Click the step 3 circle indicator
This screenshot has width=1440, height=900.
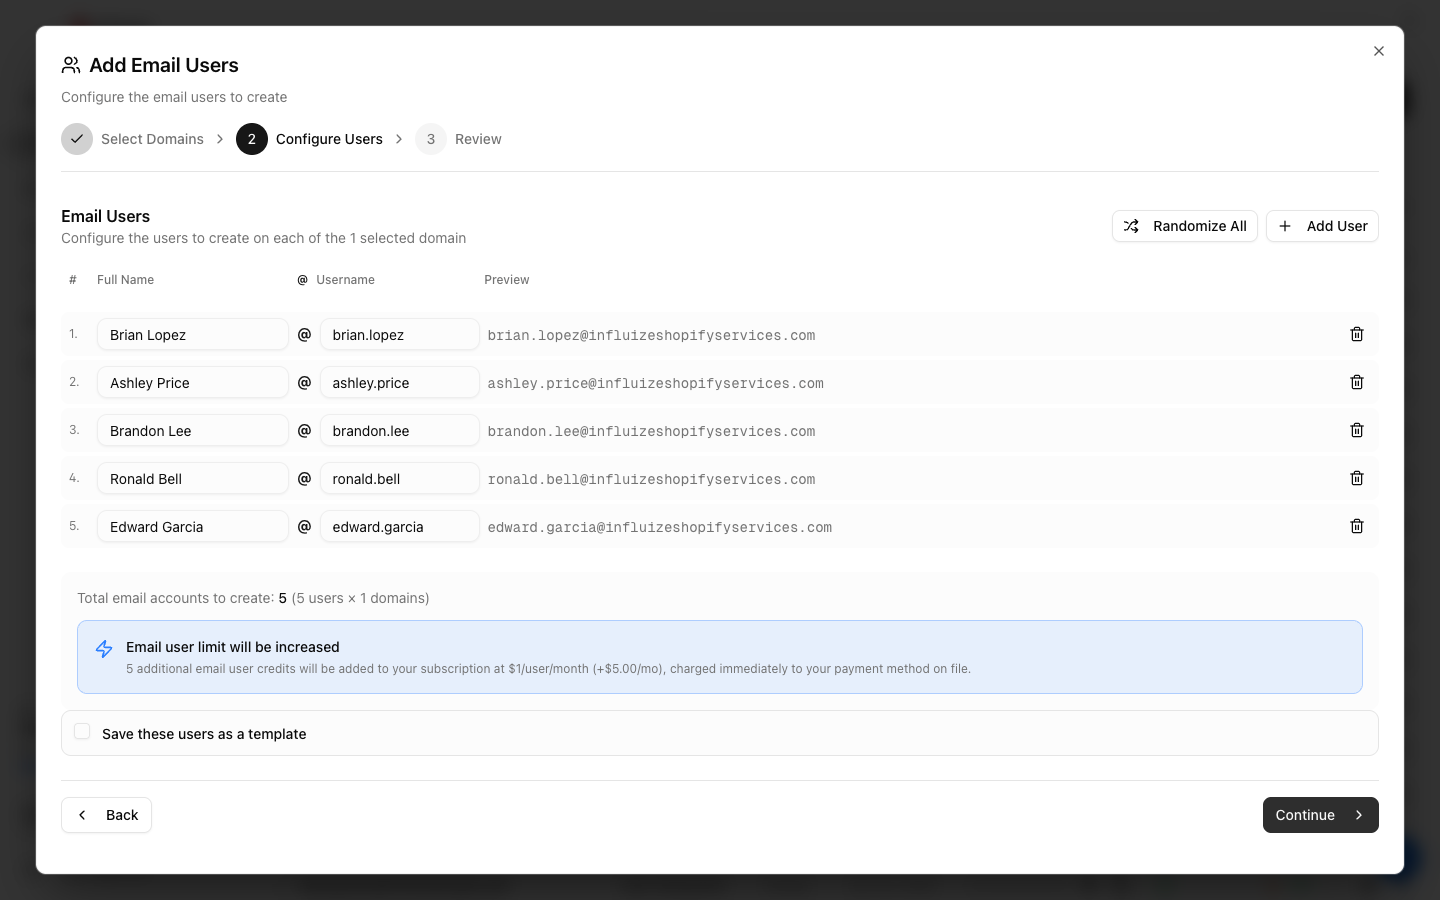pos(431,139)
